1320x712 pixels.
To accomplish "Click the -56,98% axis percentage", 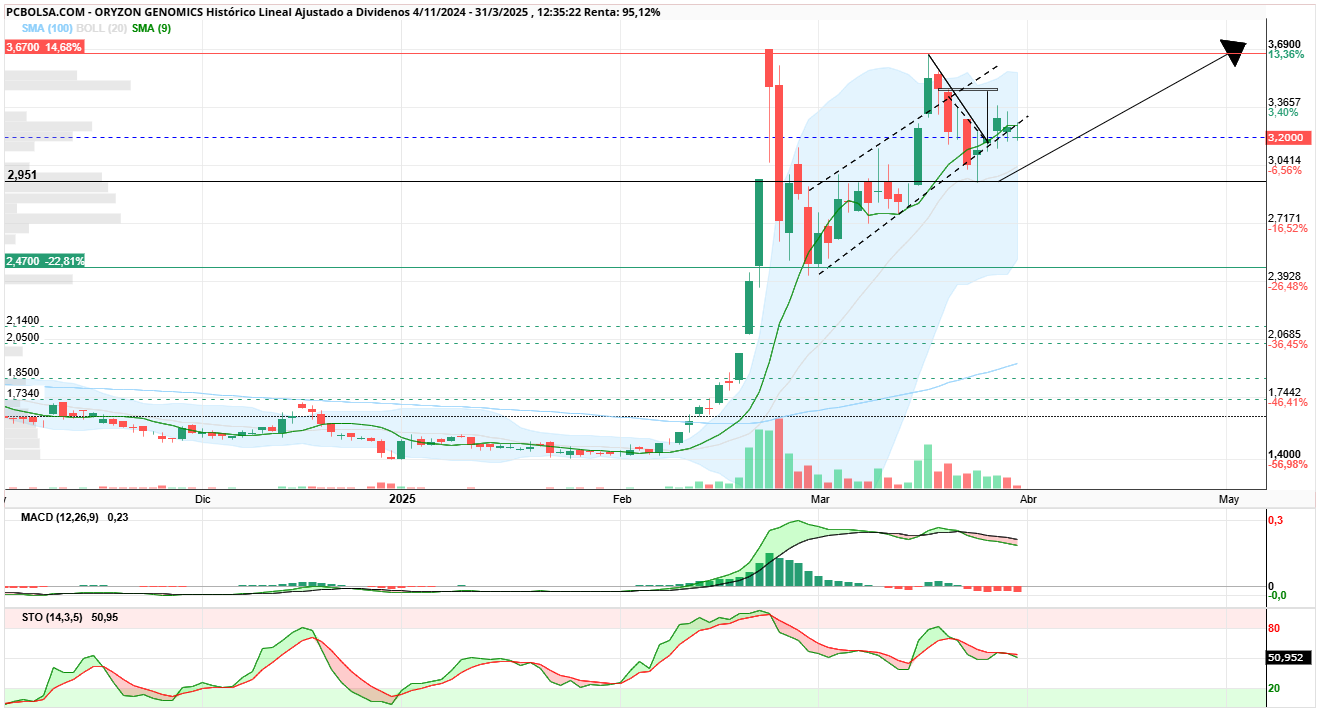I will click(1288, 464).
